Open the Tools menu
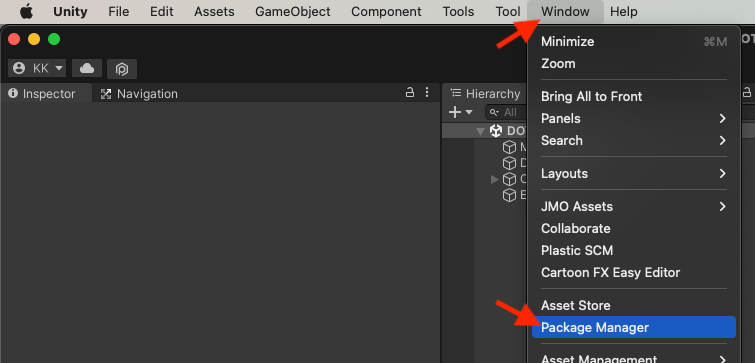Image resolution: width=755 pixels, height=363 pixels. click(x=458, y=12)
